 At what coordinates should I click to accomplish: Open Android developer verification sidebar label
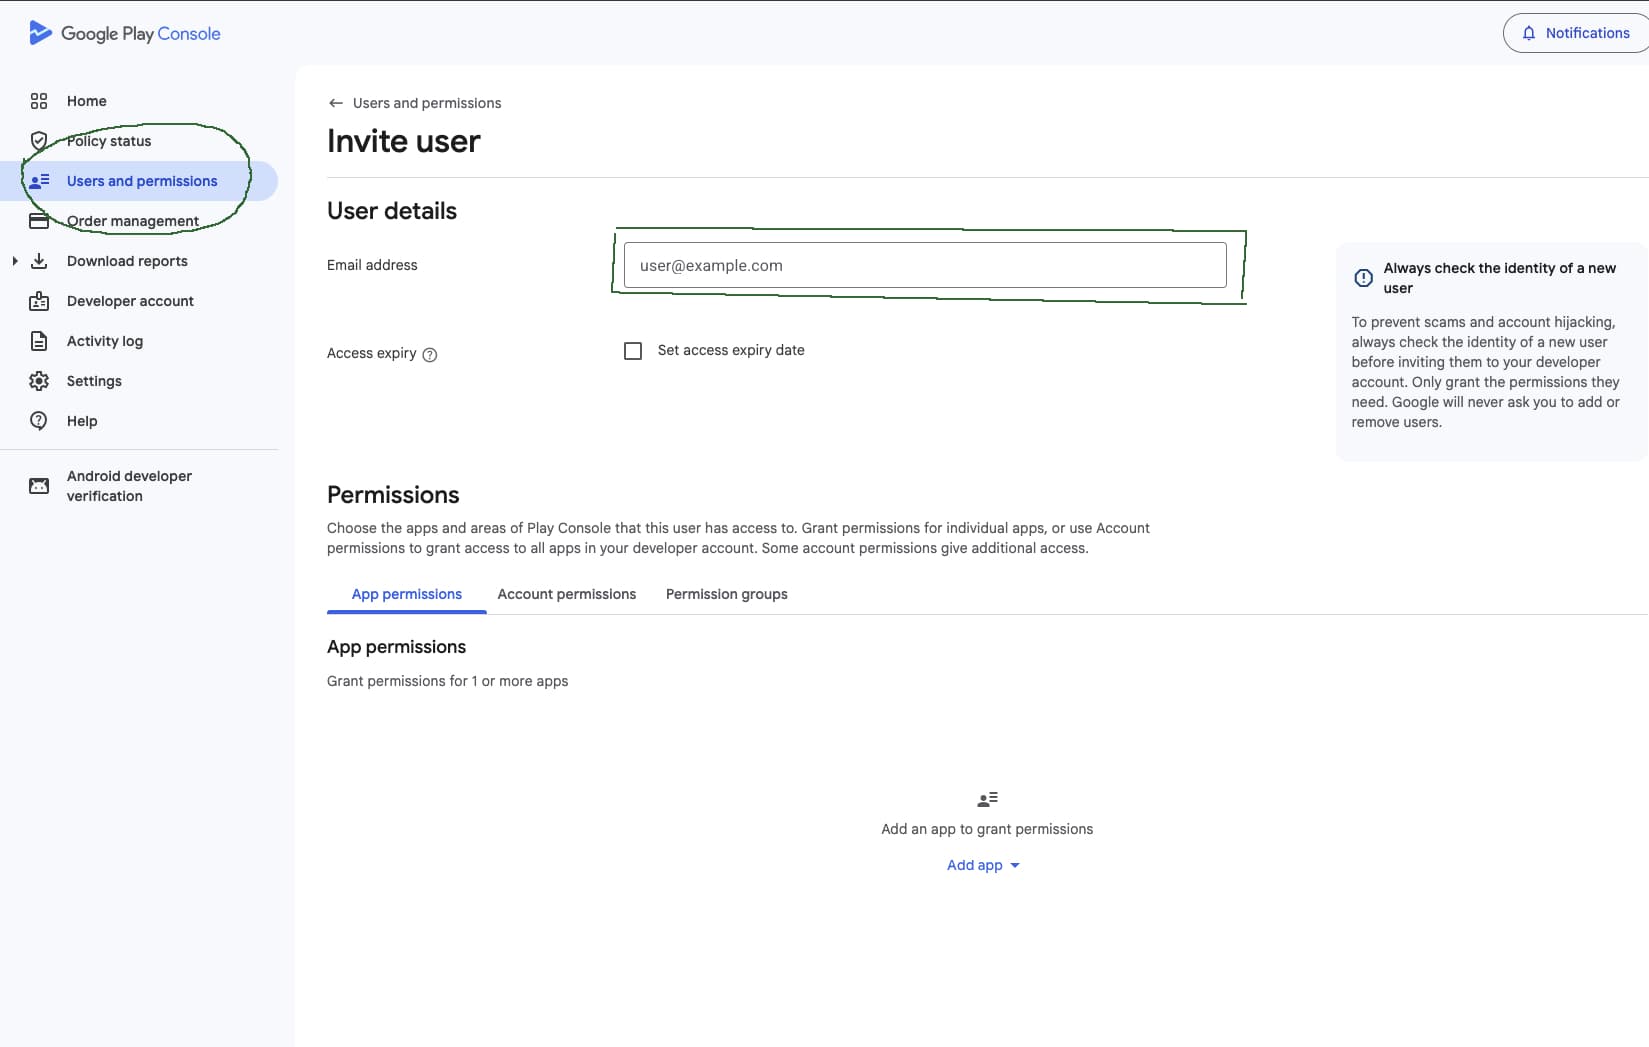point(129,486)
